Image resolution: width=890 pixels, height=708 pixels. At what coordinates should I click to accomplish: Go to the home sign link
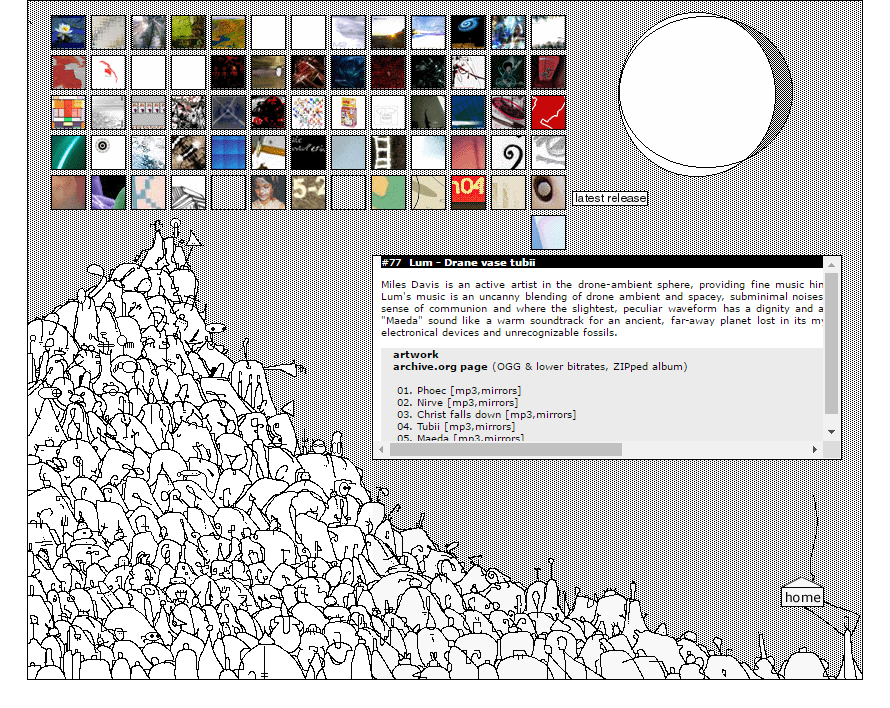tap(802, 597)
